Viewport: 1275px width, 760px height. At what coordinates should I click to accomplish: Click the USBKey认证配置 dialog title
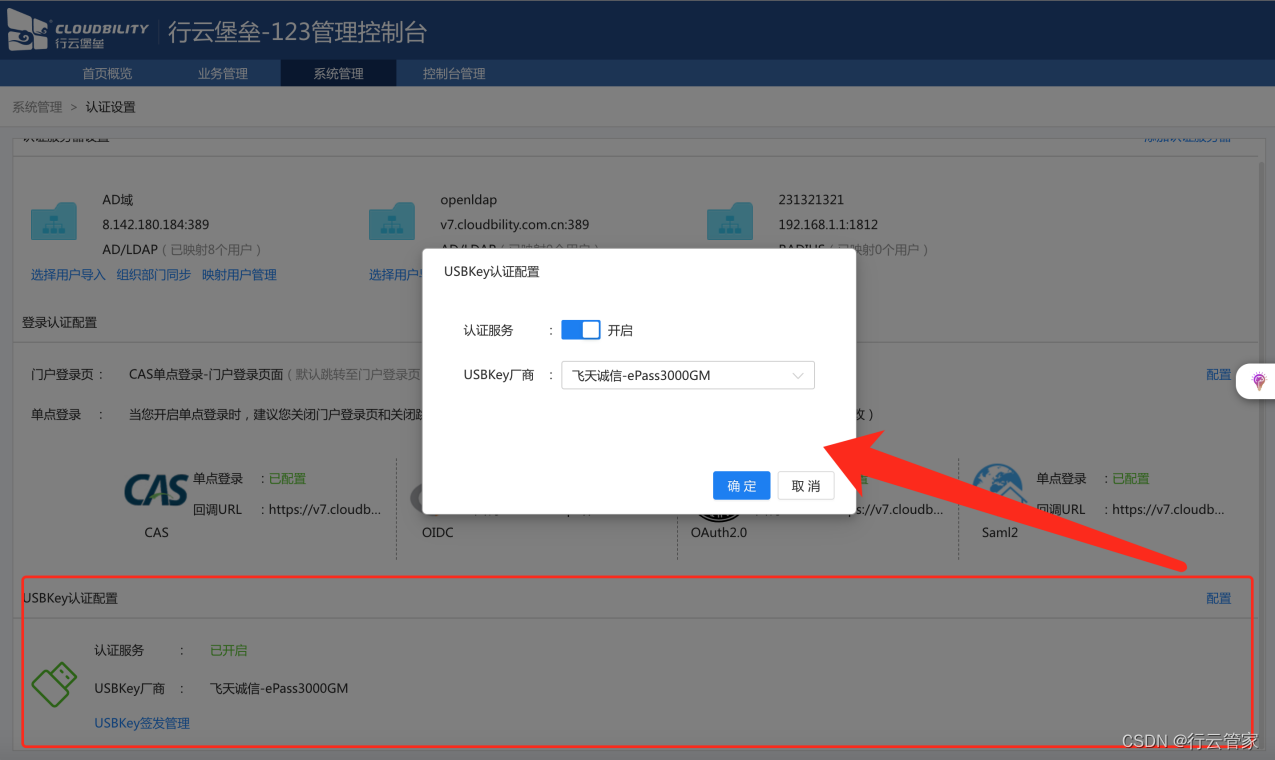click(x=492, y=271)
